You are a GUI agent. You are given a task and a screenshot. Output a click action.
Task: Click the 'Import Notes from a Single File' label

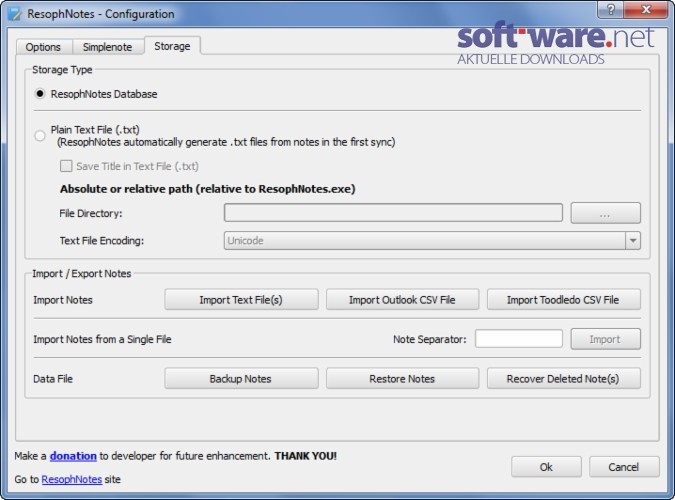tap(102, 339)
